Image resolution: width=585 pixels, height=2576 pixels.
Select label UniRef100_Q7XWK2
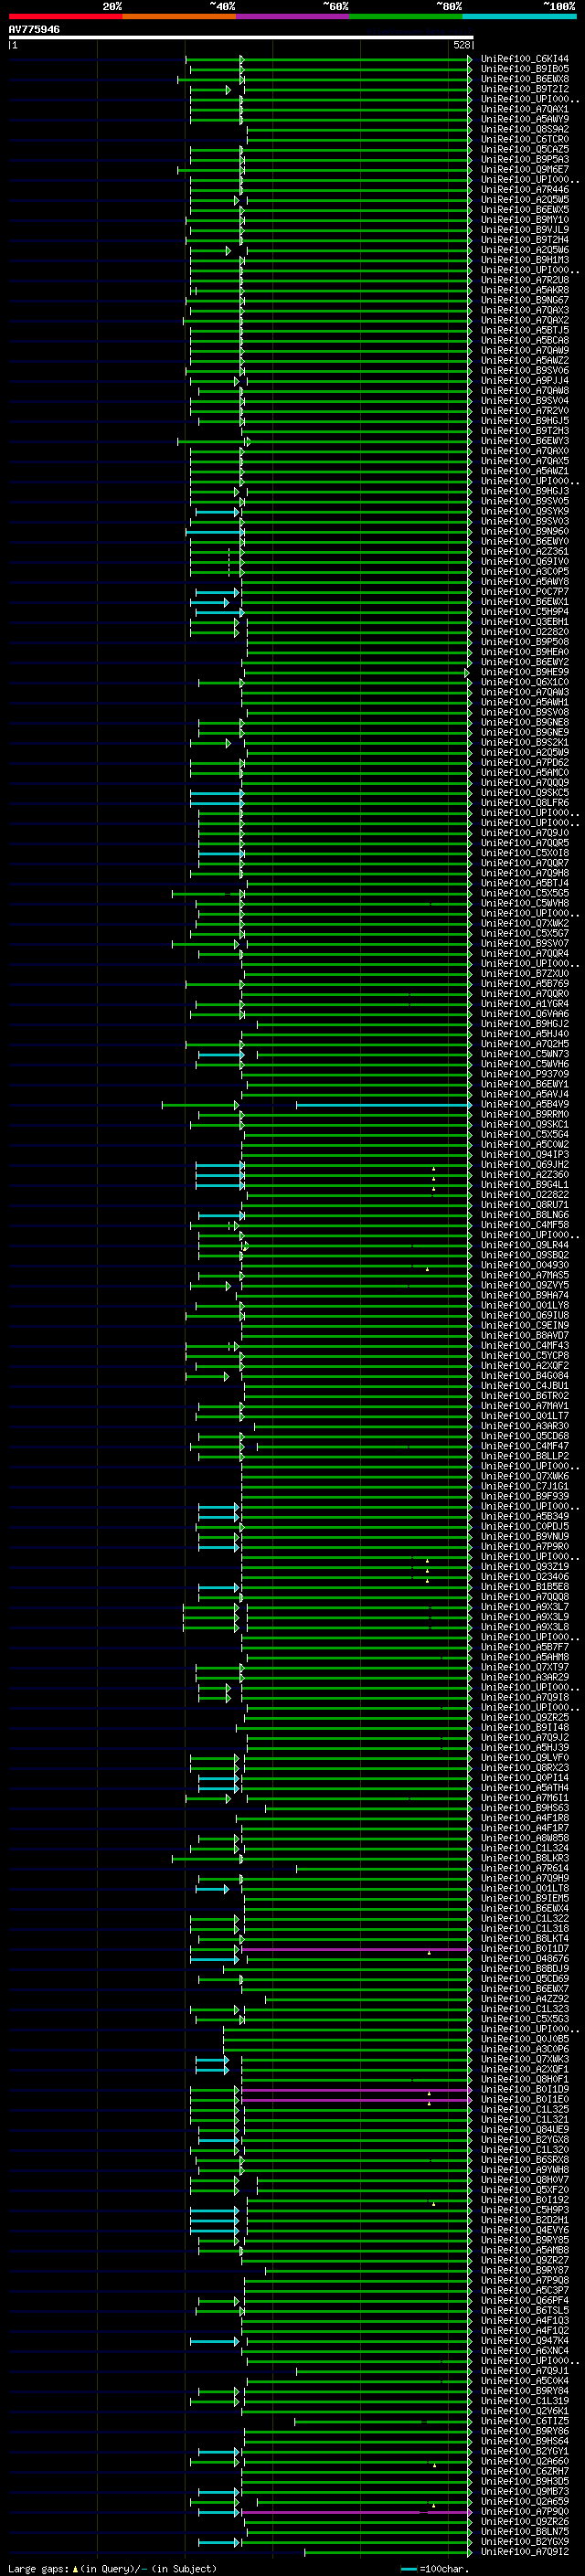[x=525, y=923]
